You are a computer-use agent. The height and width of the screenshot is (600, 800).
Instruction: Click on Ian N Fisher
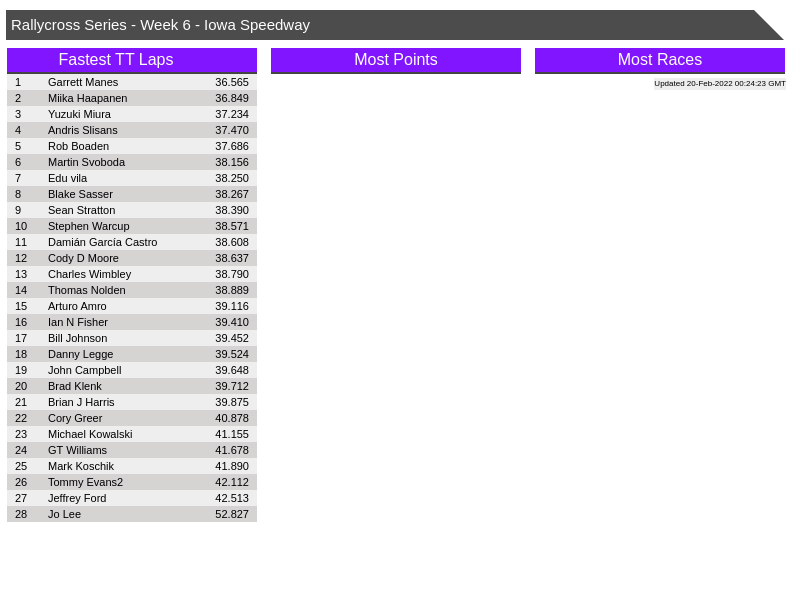pos(78,322)
